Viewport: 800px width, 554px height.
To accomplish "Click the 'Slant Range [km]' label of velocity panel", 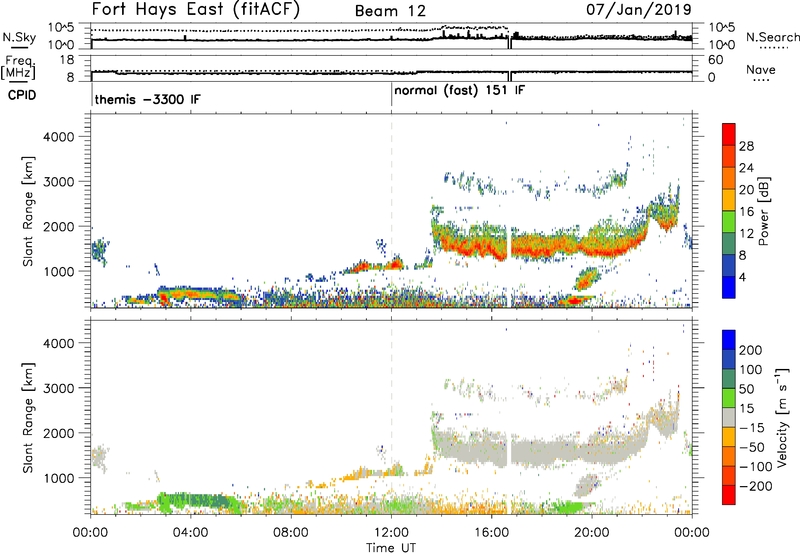I will (x=28, y=418).
